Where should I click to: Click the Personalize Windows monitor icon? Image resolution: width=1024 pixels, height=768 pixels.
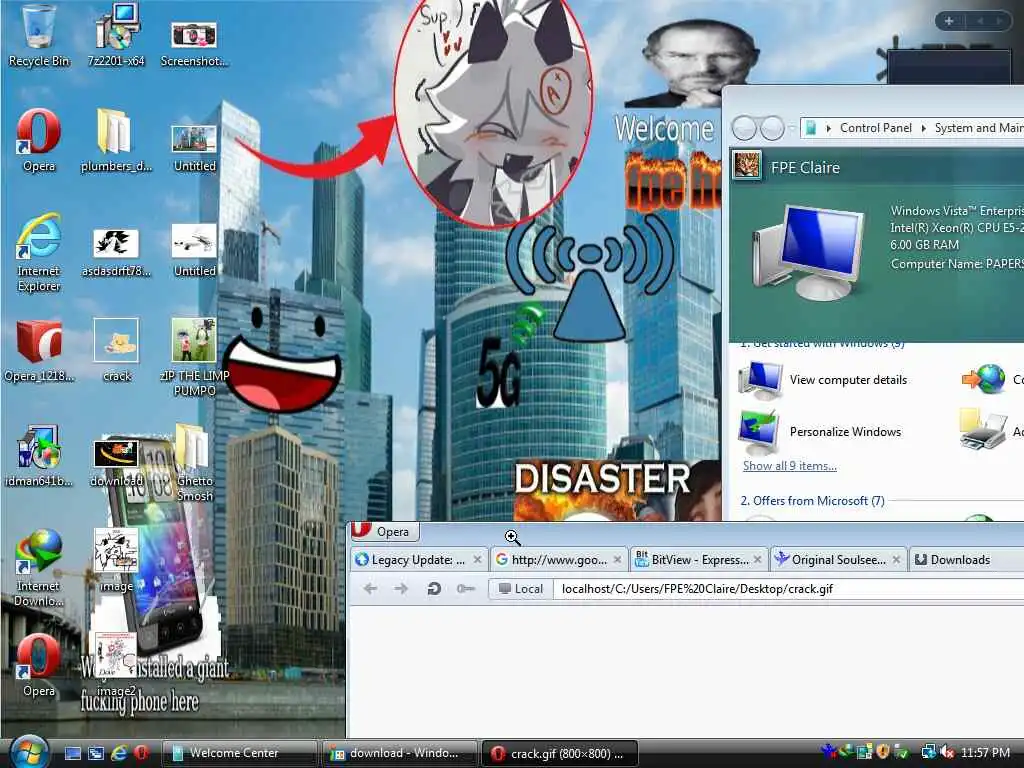click(758, 432)
